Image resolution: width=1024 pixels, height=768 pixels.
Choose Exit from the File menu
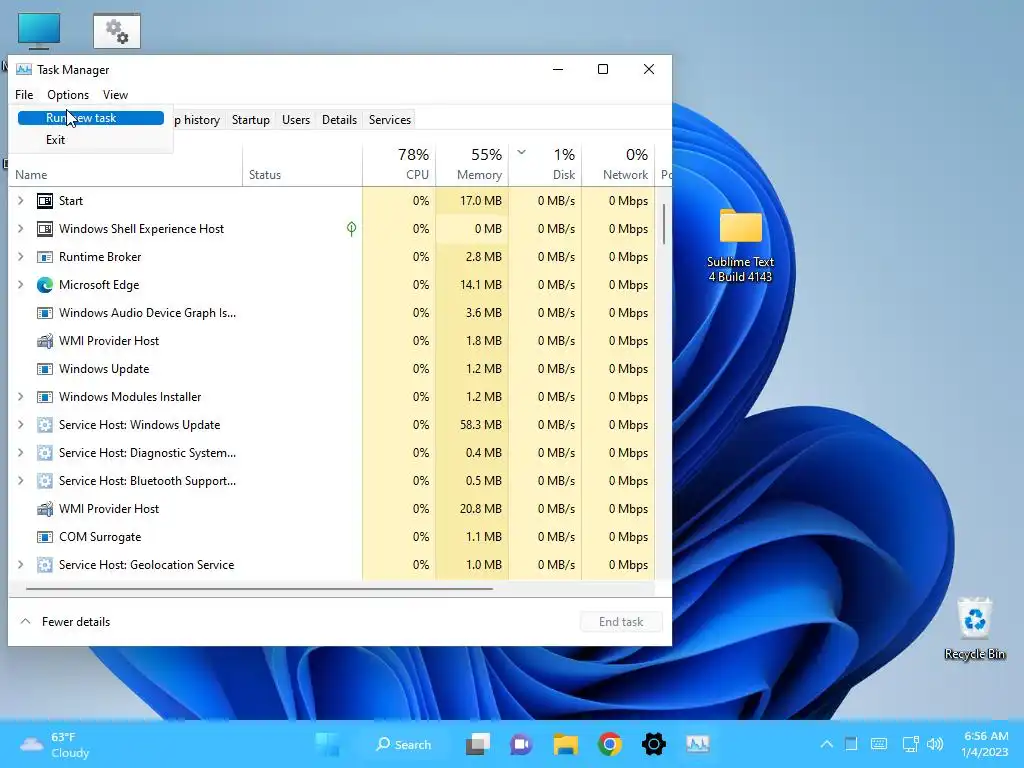pyautogui.click(x=91, y=140)
